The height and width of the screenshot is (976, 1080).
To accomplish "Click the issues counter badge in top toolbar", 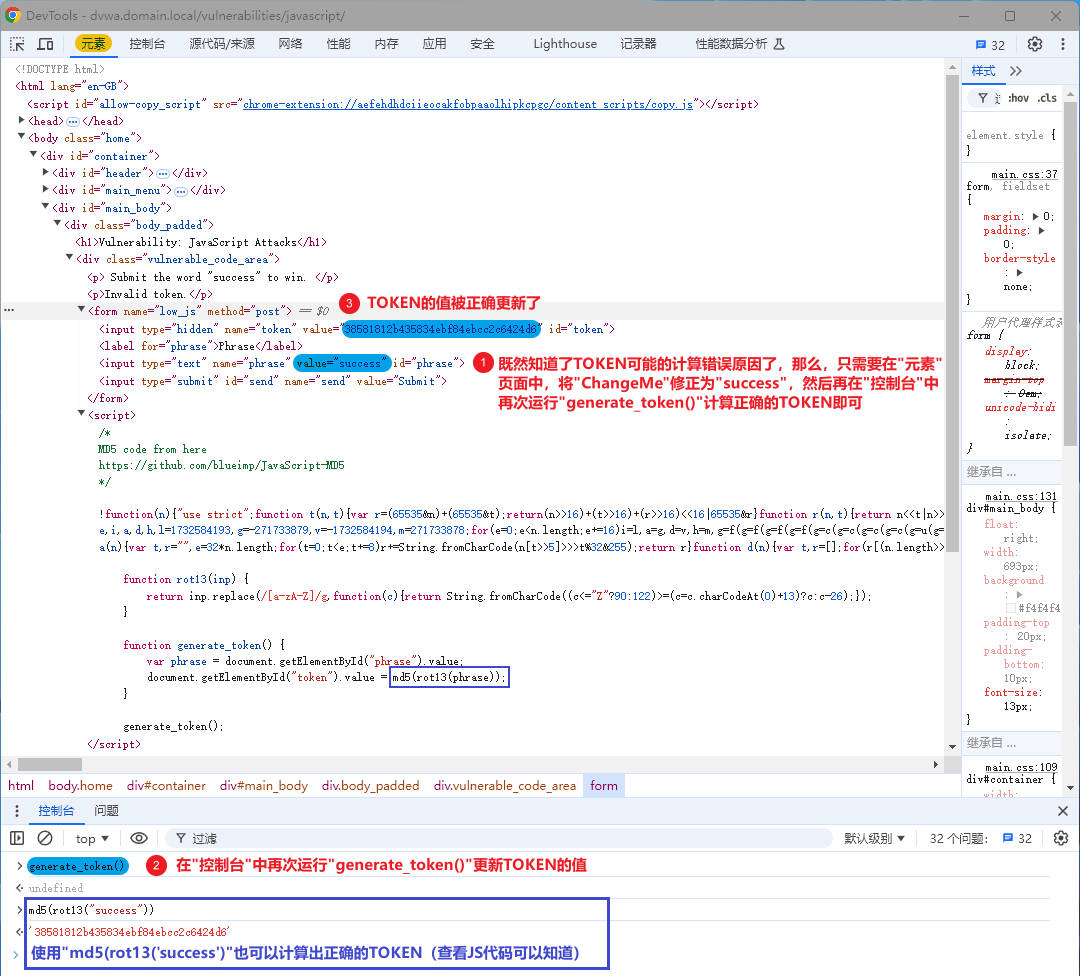I will 990,45.
